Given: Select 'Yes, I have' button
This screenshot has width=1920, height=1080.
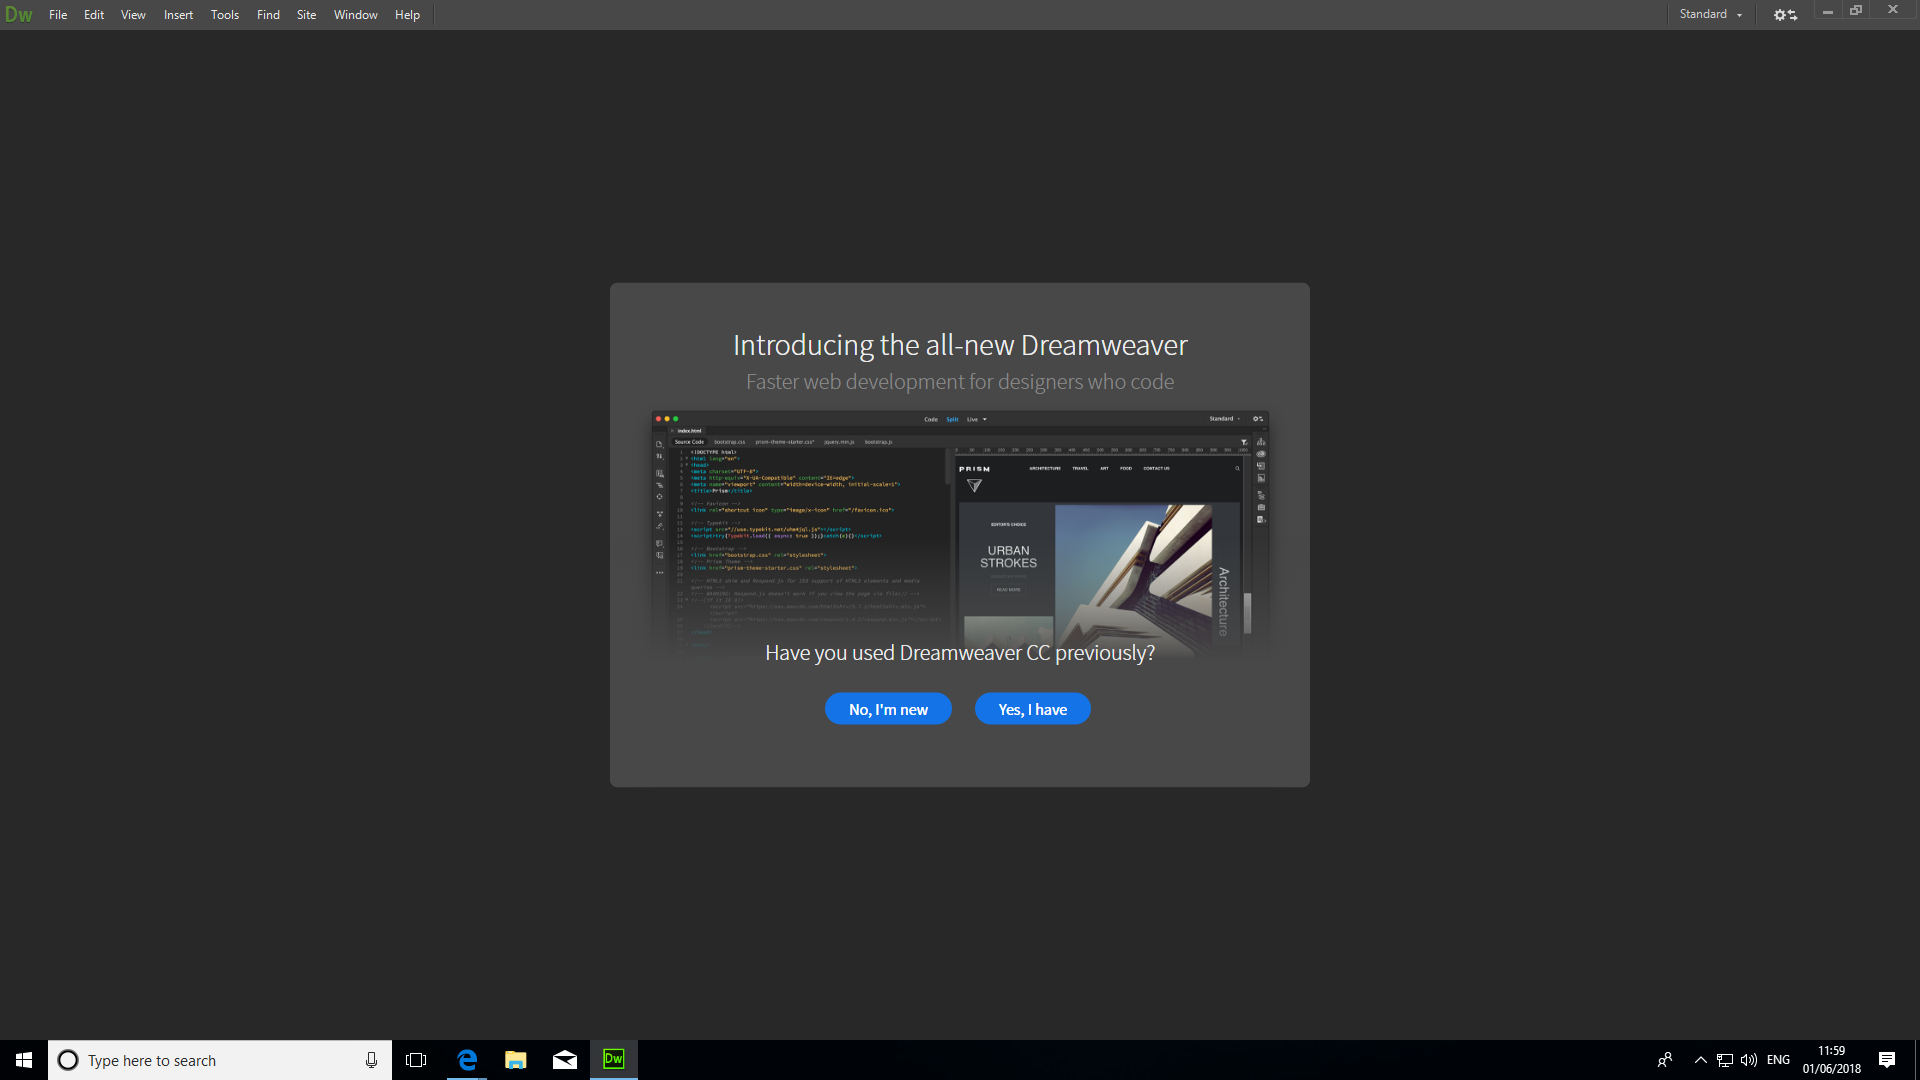Looking at the screenshot, I should pyautogui.click(x=1033, y=709).
